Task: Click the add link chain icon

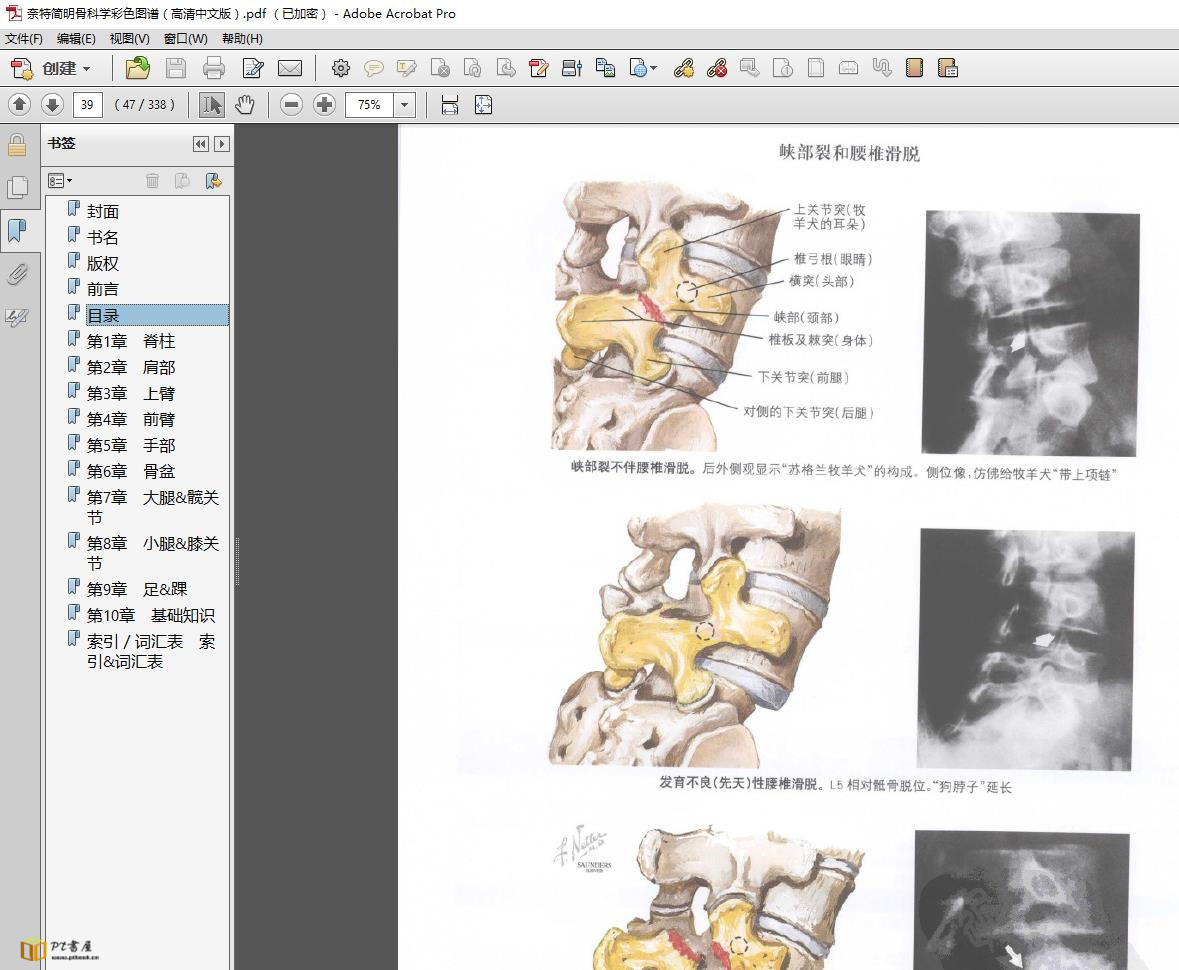Action: pos(683,68)
